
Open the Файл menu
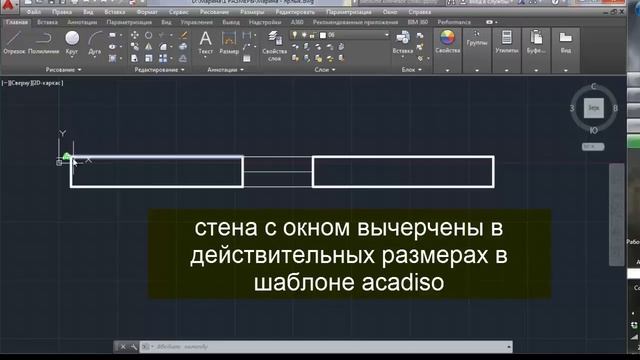[x=33, y=12]
